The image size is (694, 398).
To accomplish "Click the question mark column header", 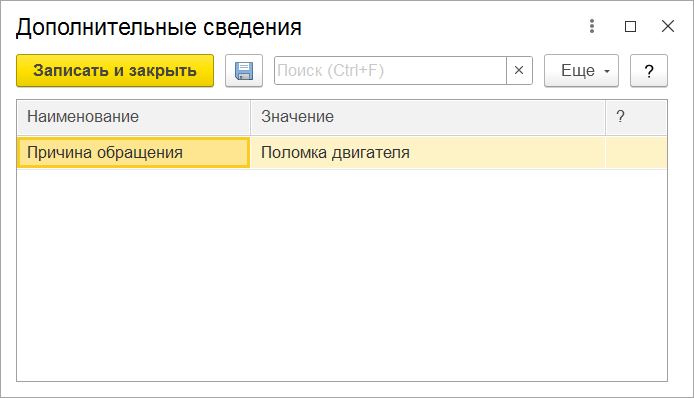I will (x=636, y=117).
